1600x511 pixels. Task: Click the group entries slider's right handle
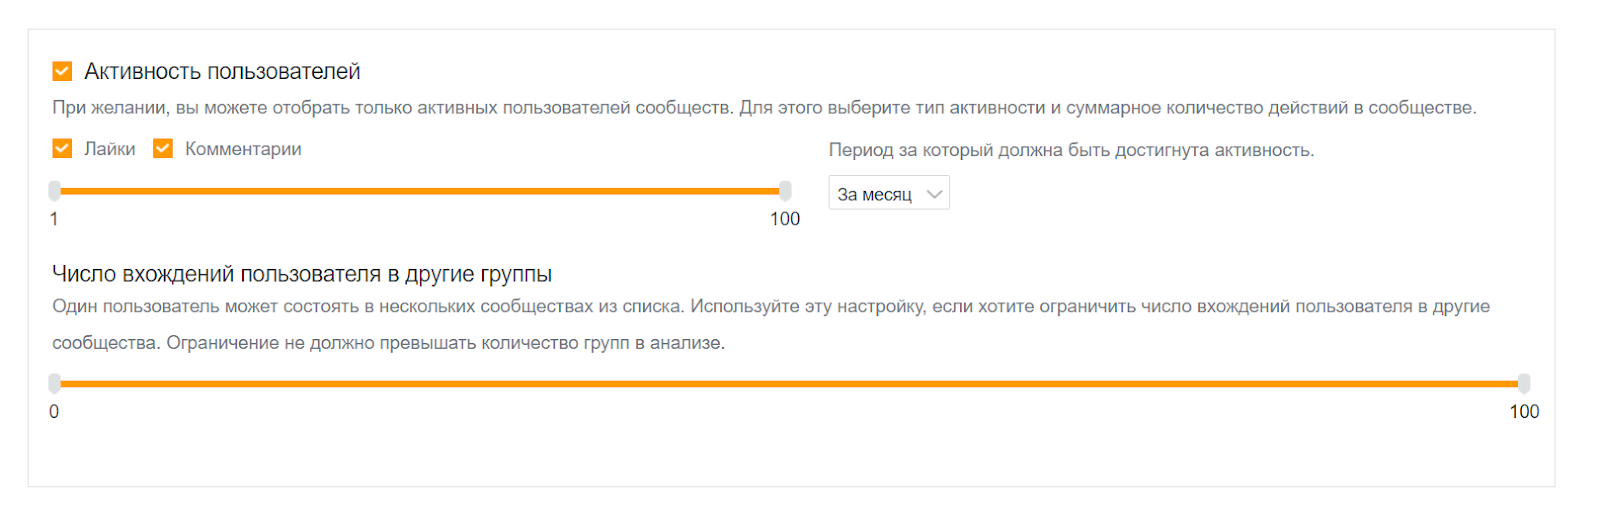point(1524,383)
